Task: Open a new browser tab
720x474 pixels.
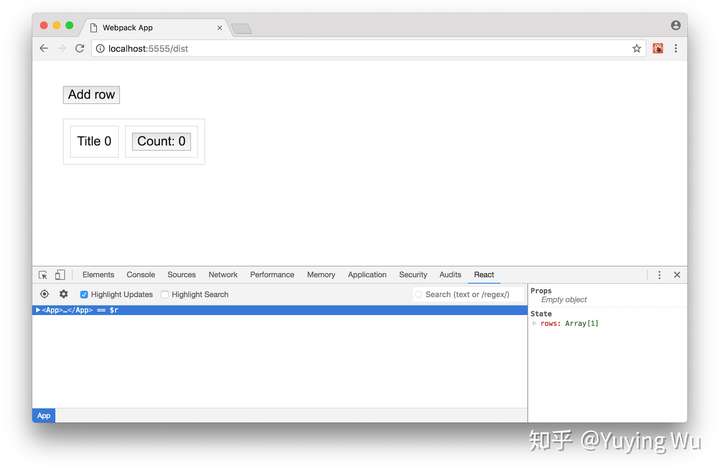Action: (x=241, y=28)
